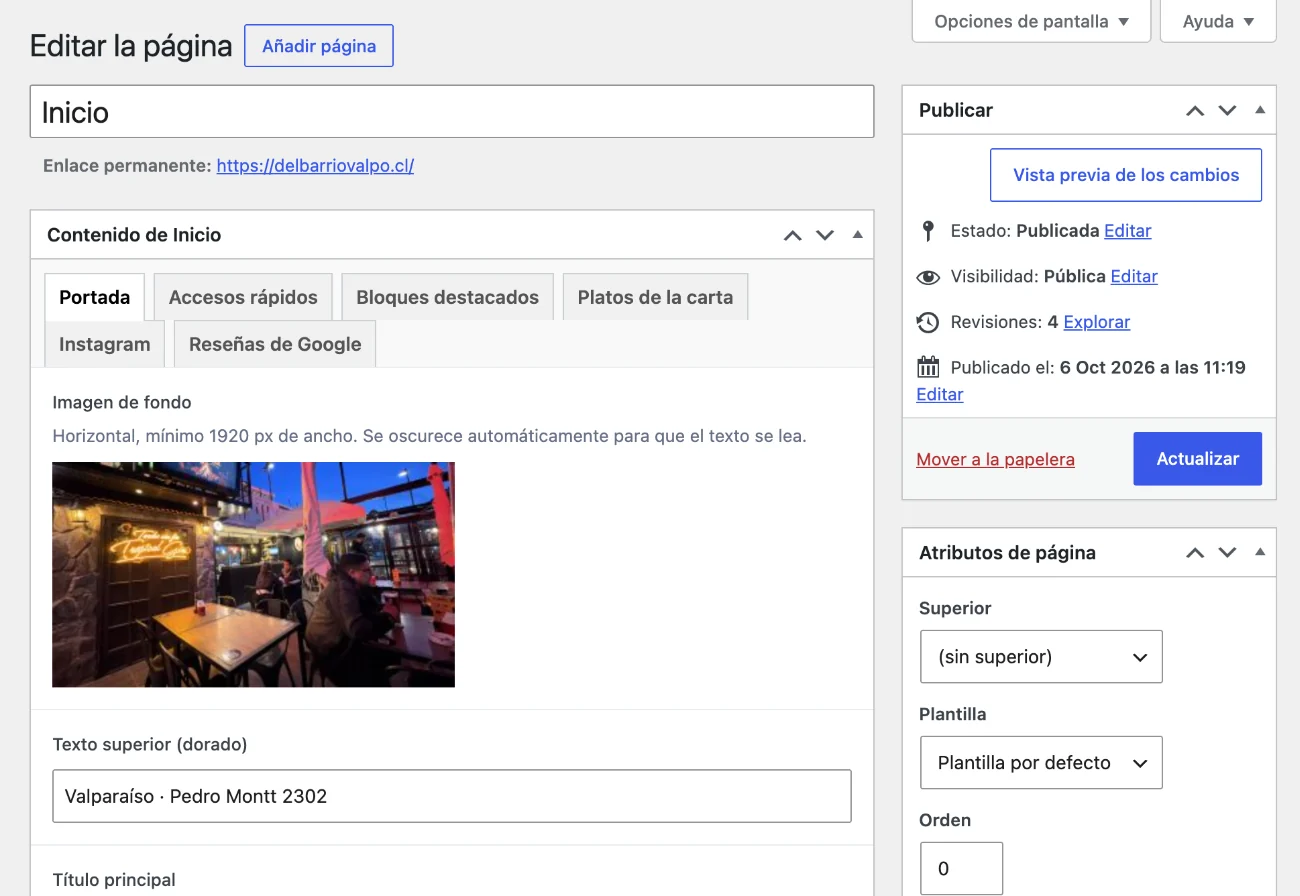Move Contenido de Inicio box down
Viewport: 1300px width, 896px height.
coord(825,236)
